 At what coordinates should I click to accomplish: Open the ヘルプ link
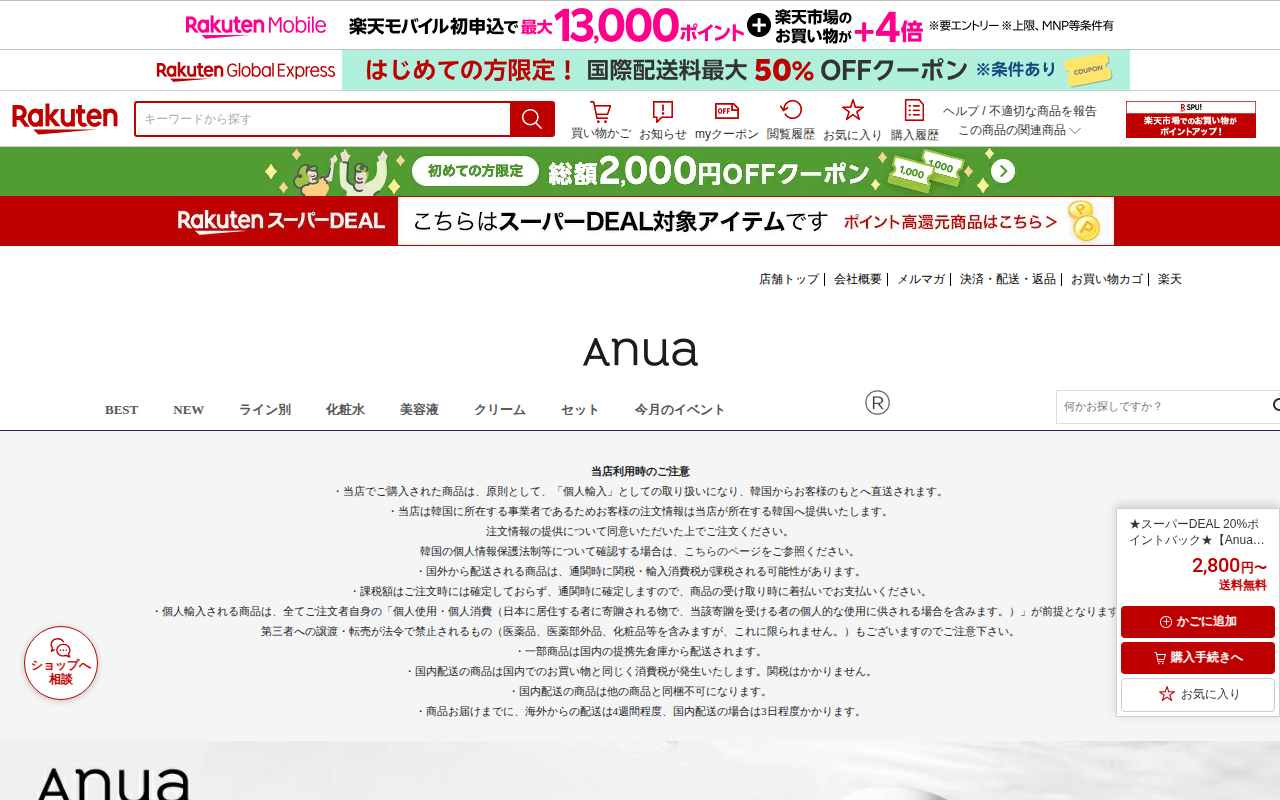click(x=961, y=111)
